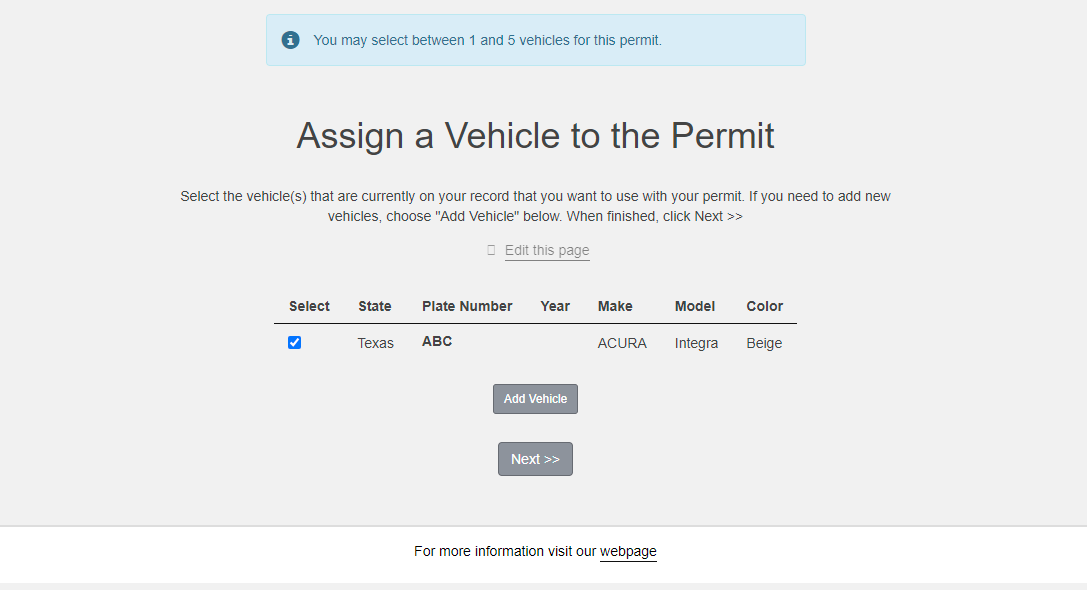Click the Model column header
1087x590 pixels.
coord(695,306)
